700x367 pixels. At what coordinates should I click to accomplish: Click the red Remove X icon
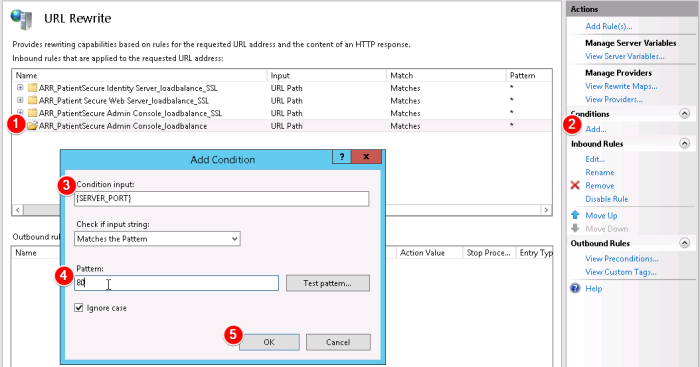pos(575,185)
